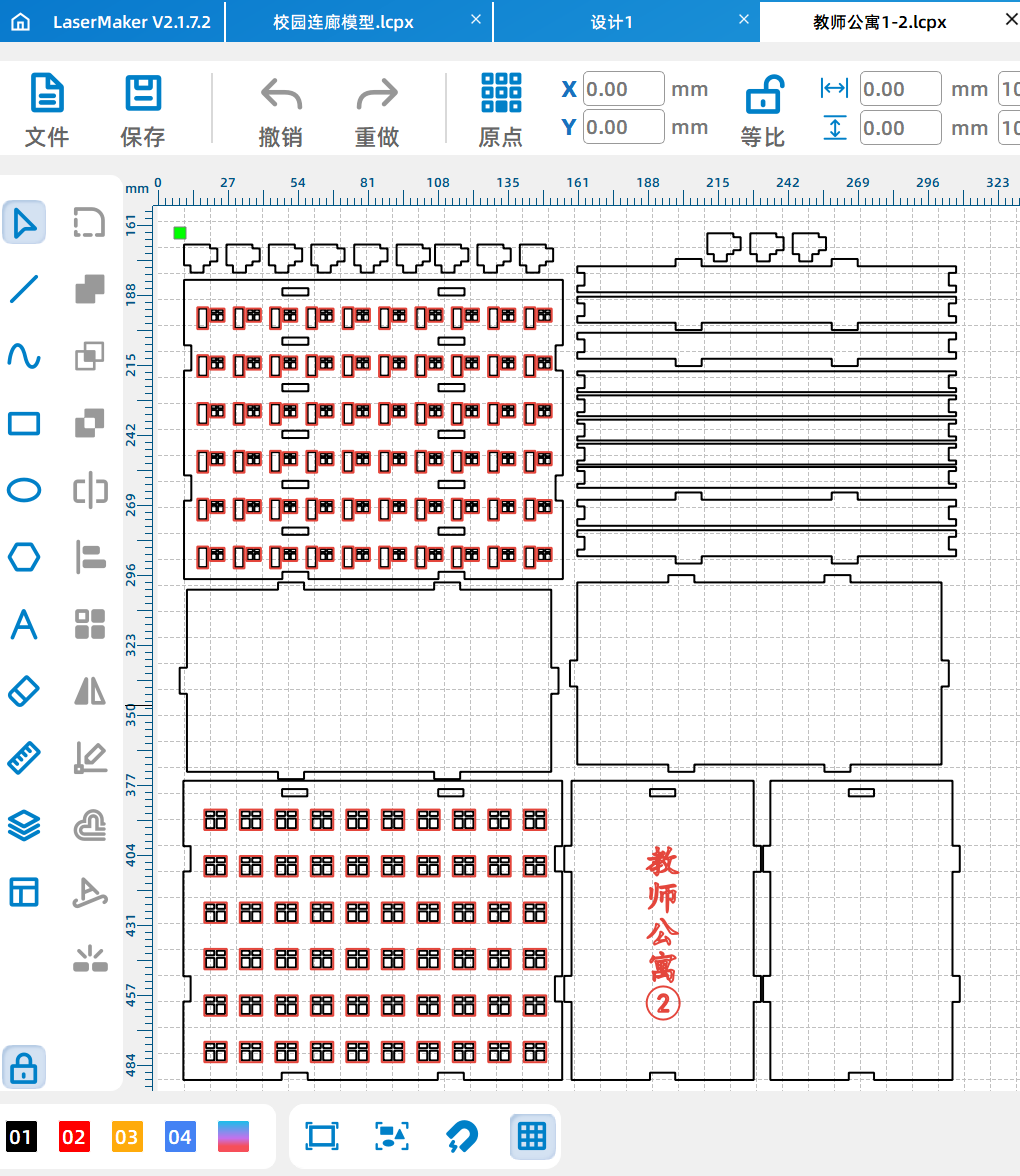Close the 设计1 tab

743,20
